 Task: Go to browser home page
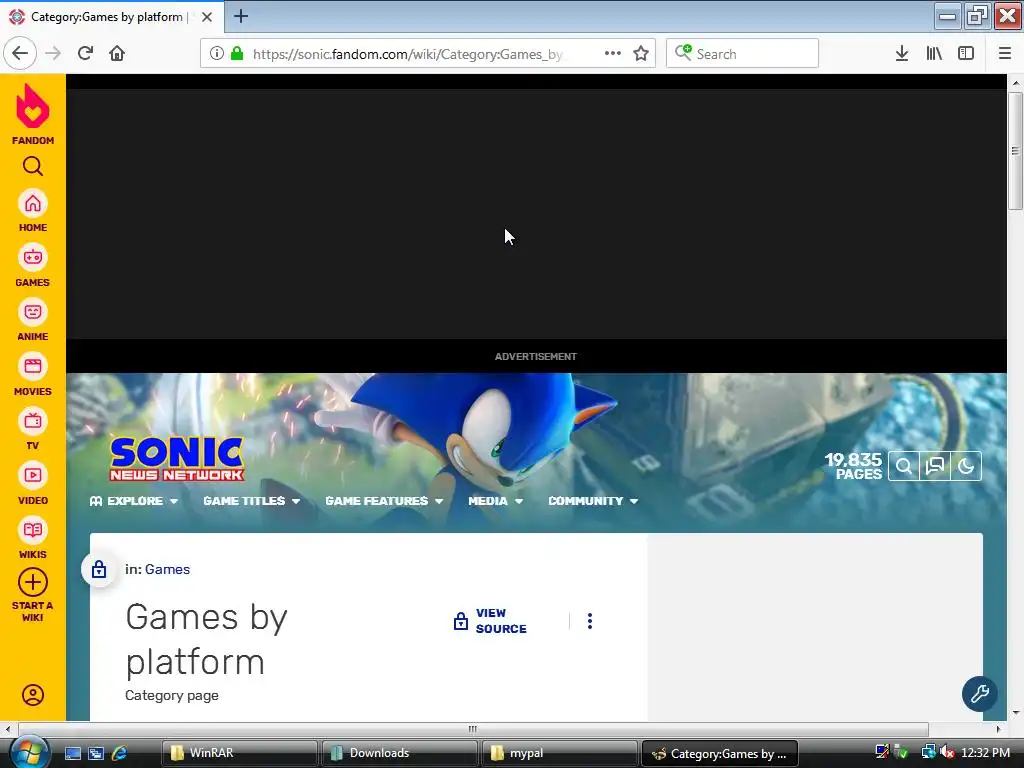pyautogui.click(x=117, y=53)
